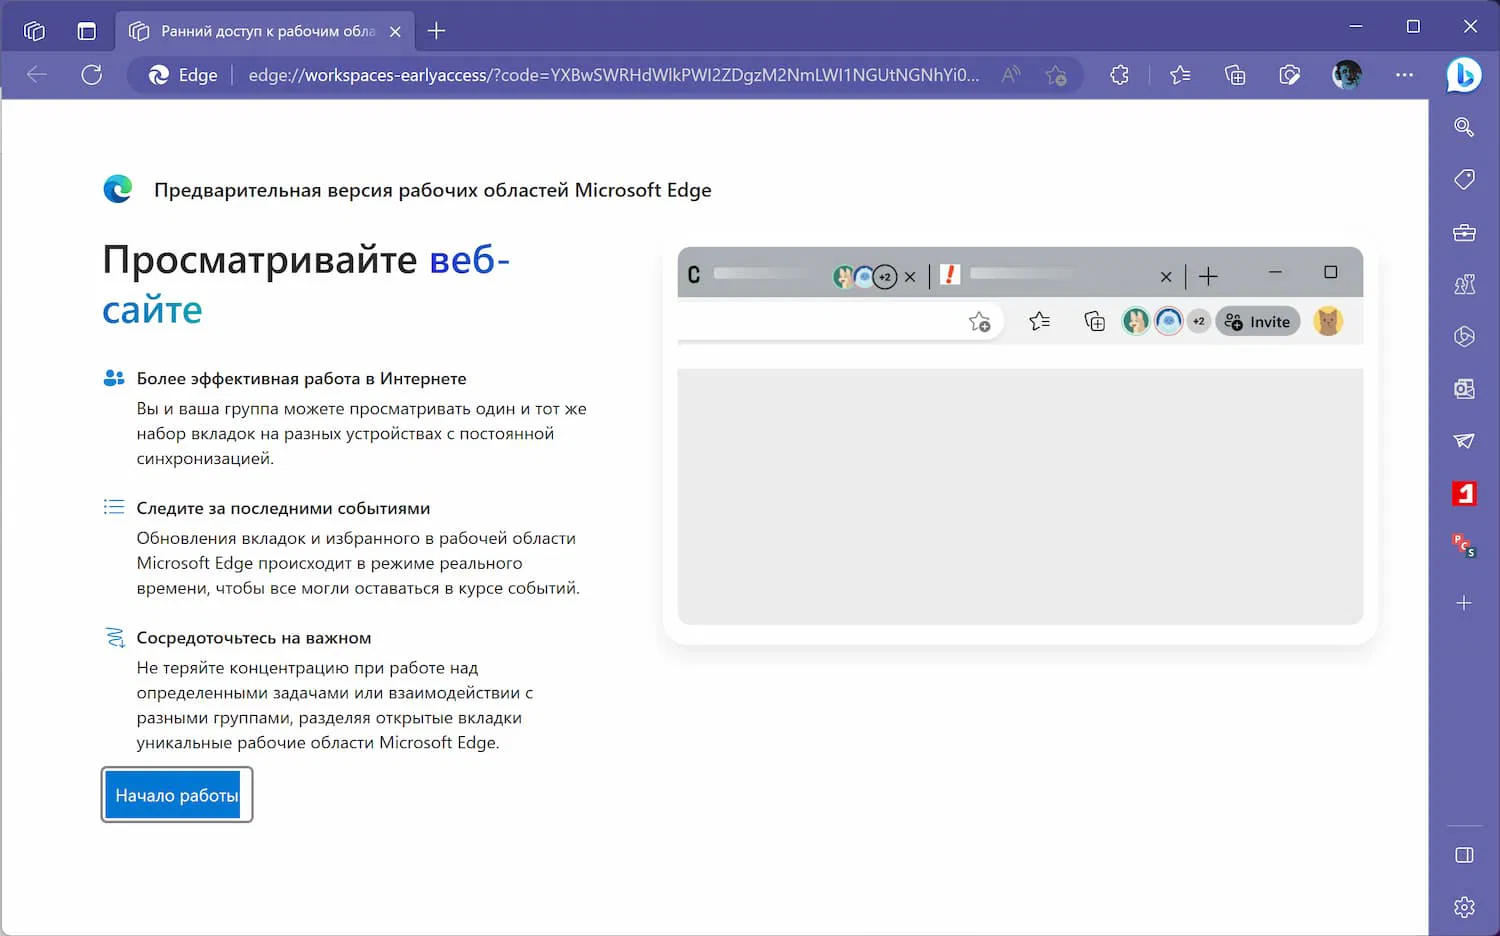Viewport: 1500px width, 936px height.
Task: Close the 'Ранний доступ к рабочим обла' tab
Action: click(x=395, y=32)
